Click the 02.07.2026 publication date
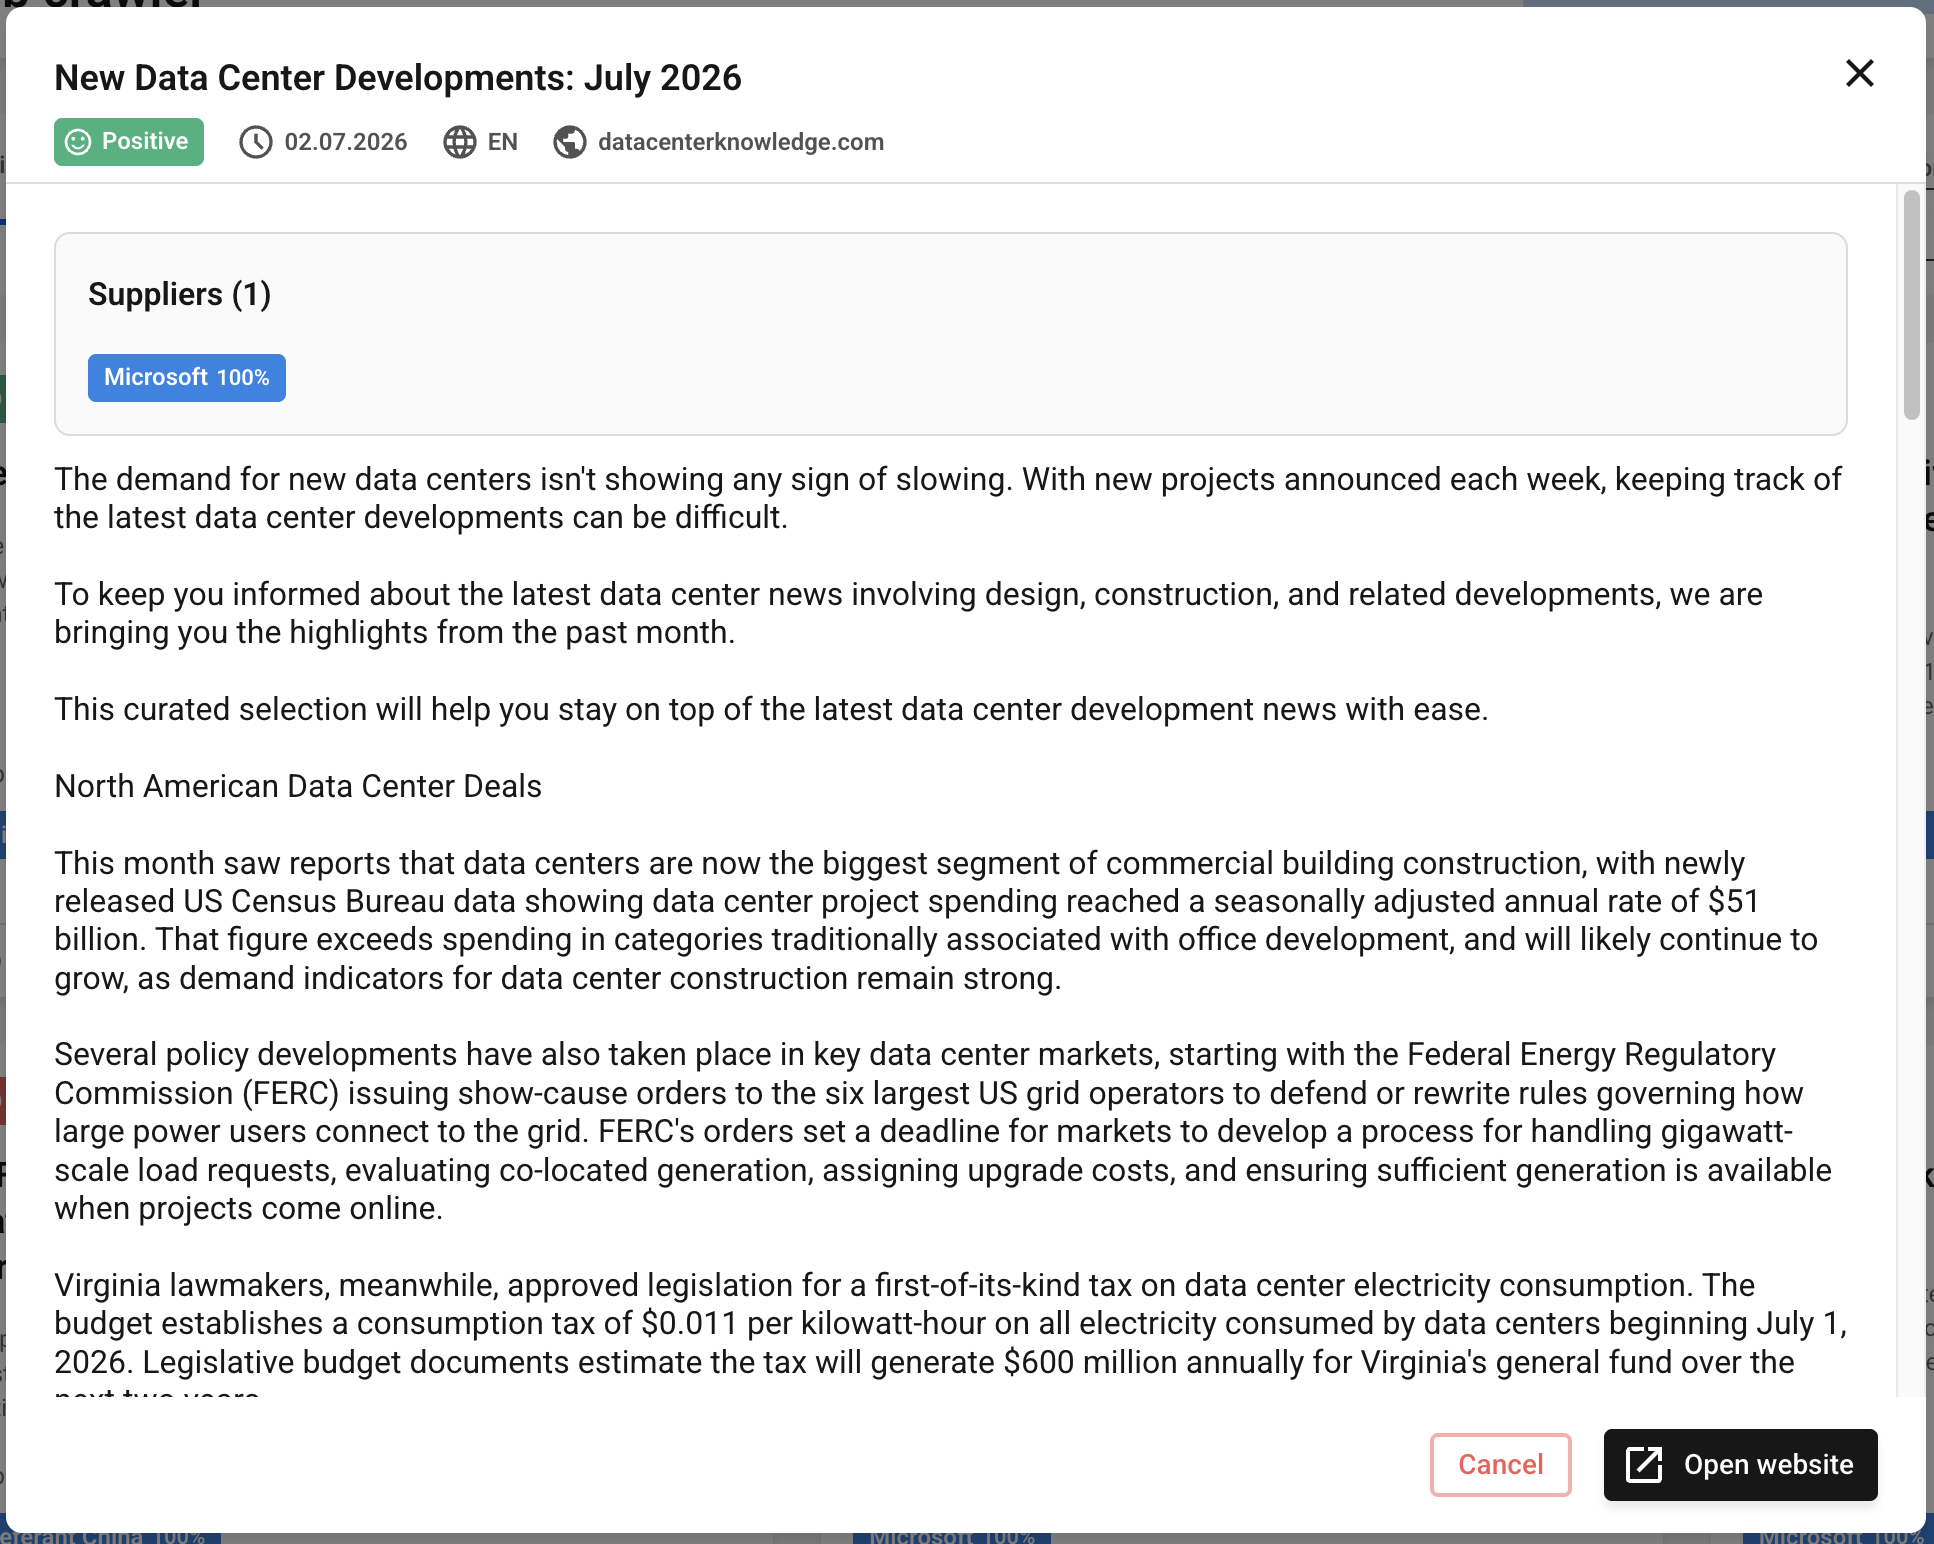 346,142
